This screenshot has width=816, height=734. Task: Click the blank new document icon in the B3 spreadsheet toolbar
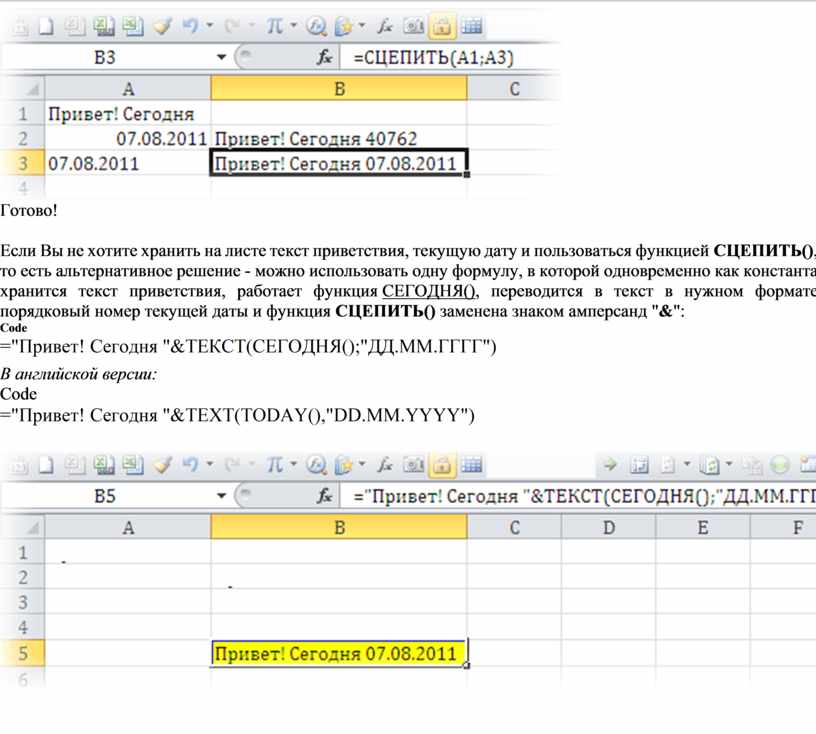(47, 26)
